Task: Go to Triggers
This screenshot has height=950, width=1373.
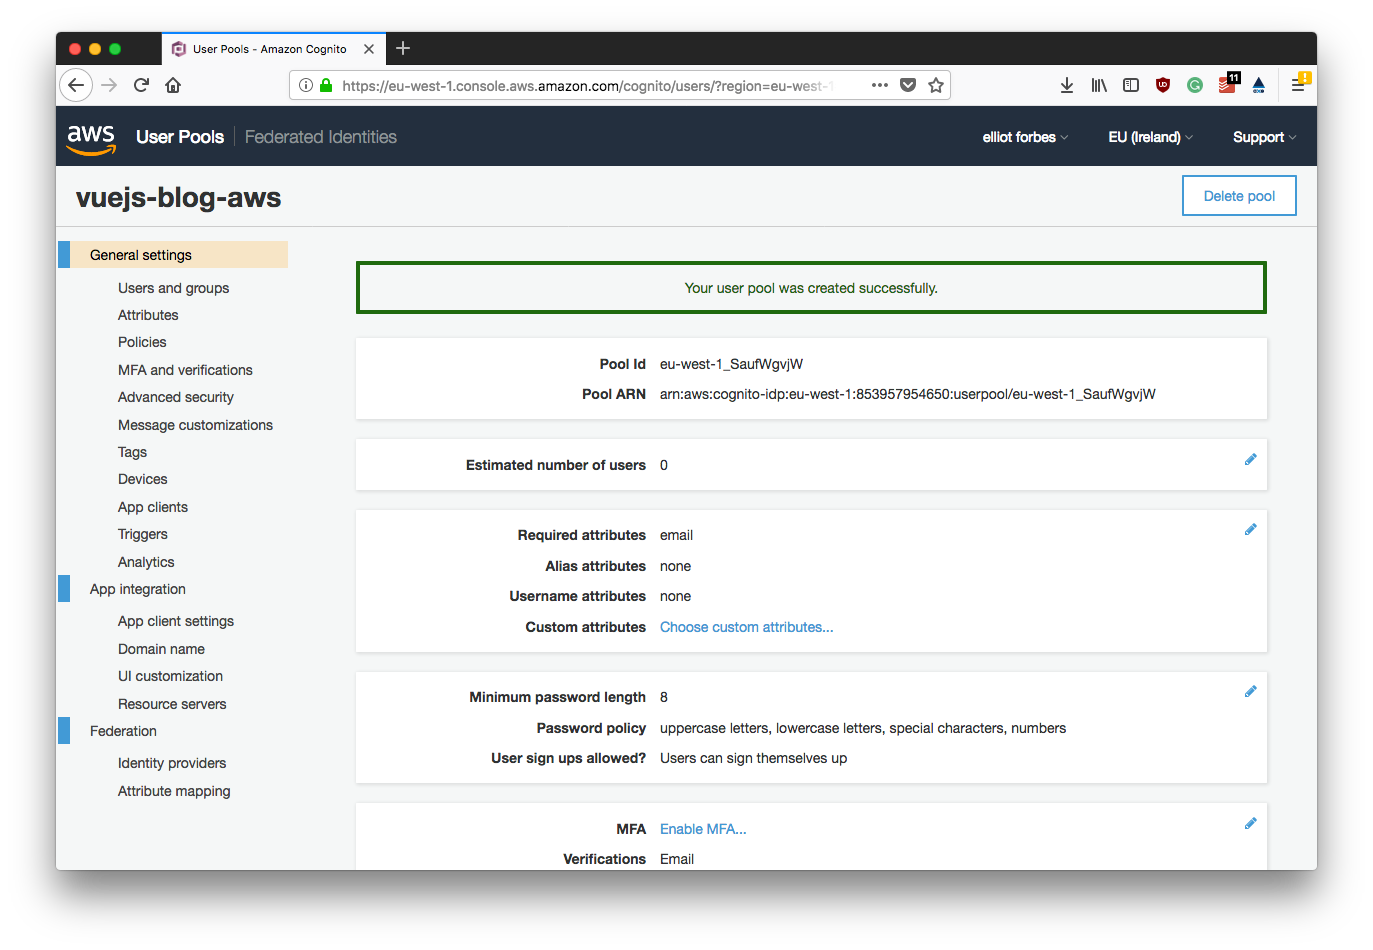Action: click(x=142, y=534)
